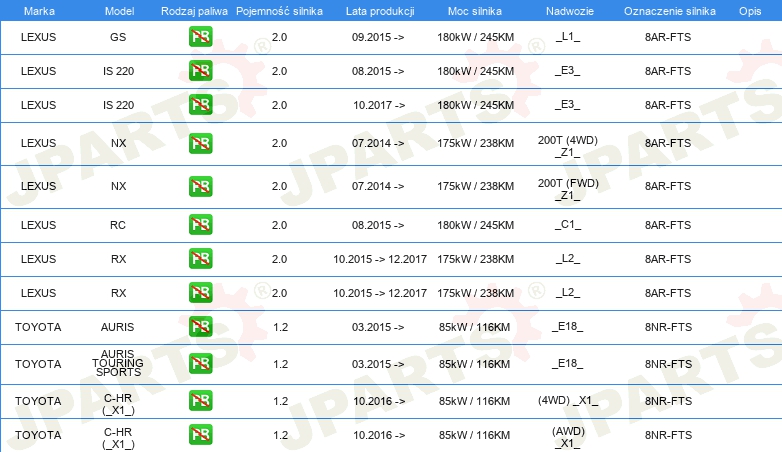The height and width of the screenshot is (452, 782).
Task: Click the Nadwozie column header
Action: point(570,11)
